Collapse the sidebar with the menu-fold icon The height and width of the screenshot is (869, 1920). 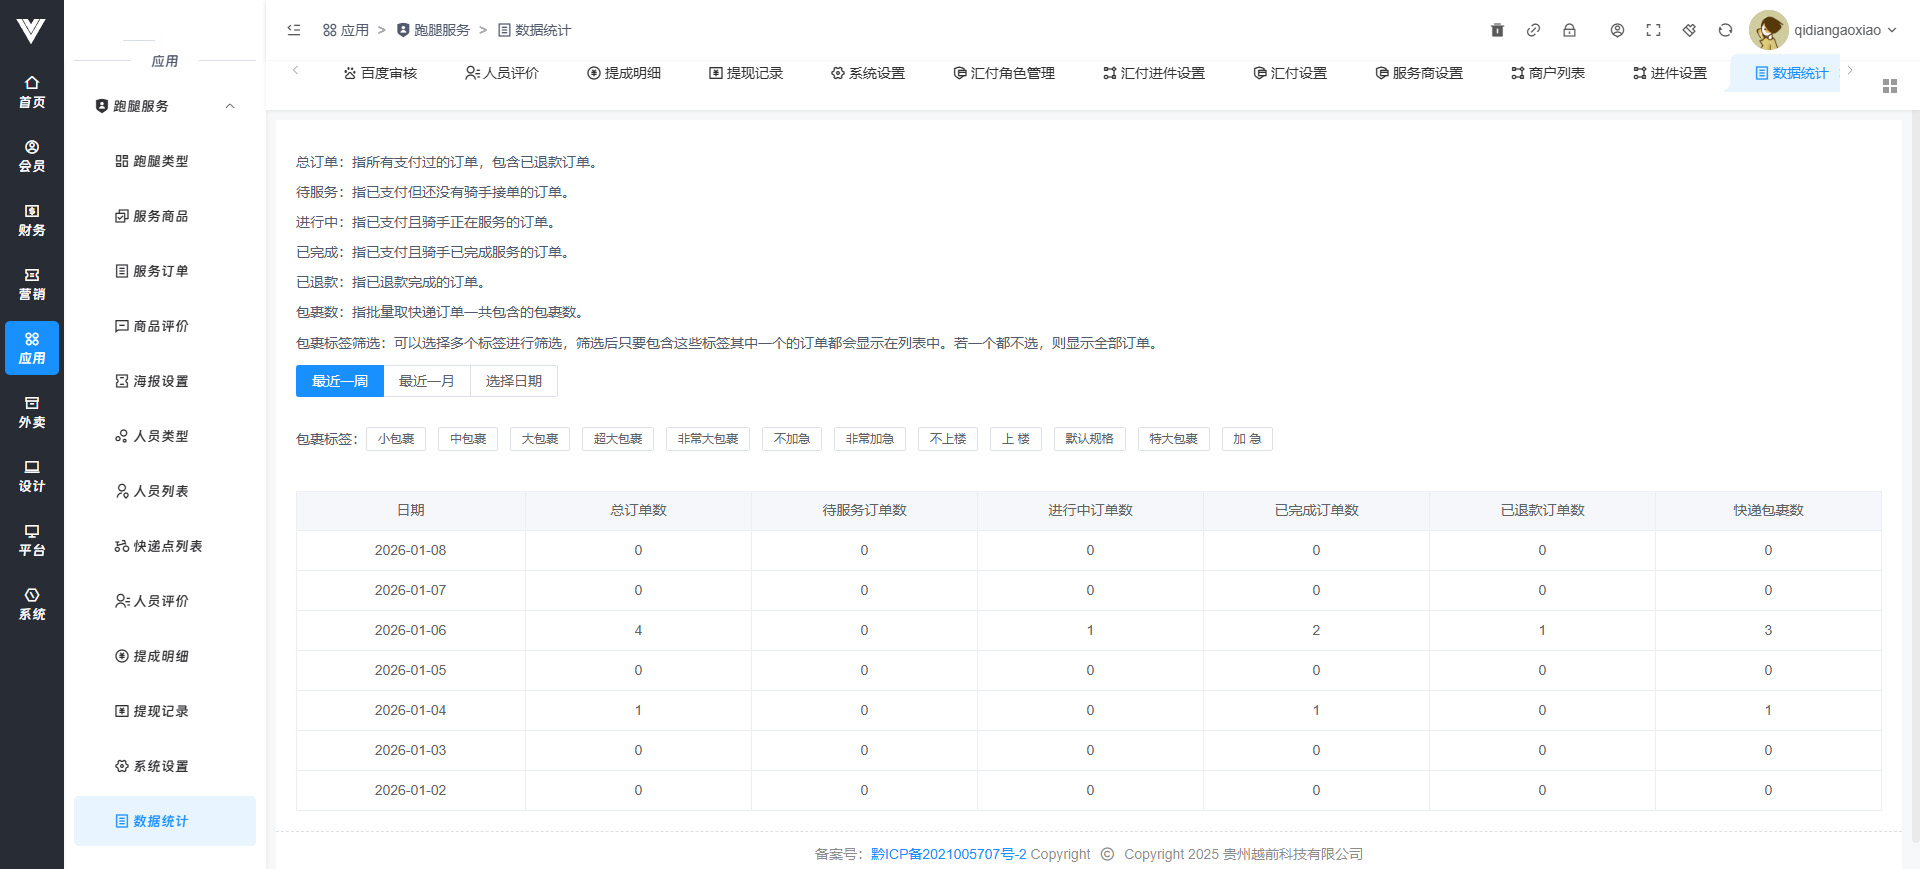click(294, 30)
